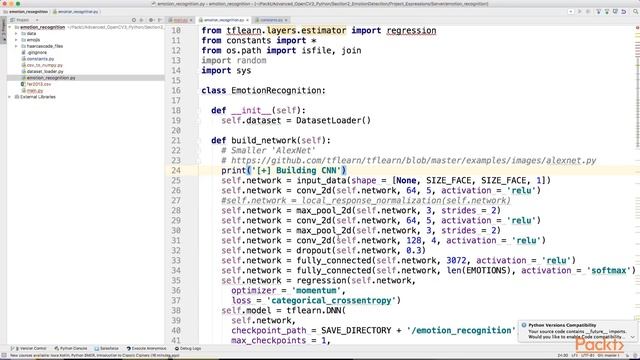Open the Project panel settings gear
This screenshot has height=360, width=640.
pyautogui.click(x=151, y=20)
